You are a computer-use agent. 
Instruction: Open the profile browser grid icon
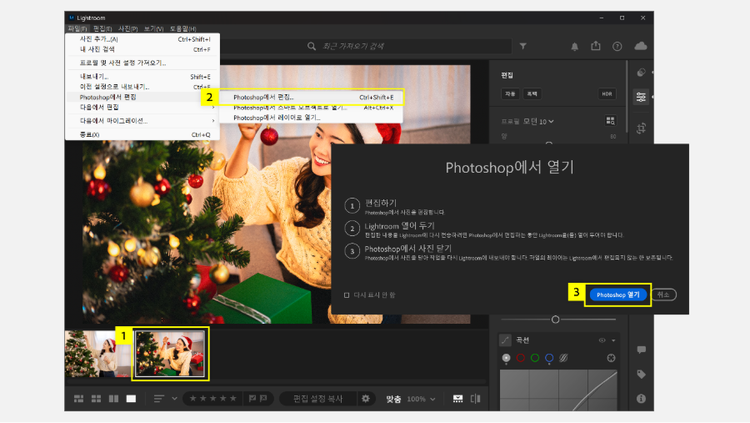pyautogui.click(x=610, y=121)
